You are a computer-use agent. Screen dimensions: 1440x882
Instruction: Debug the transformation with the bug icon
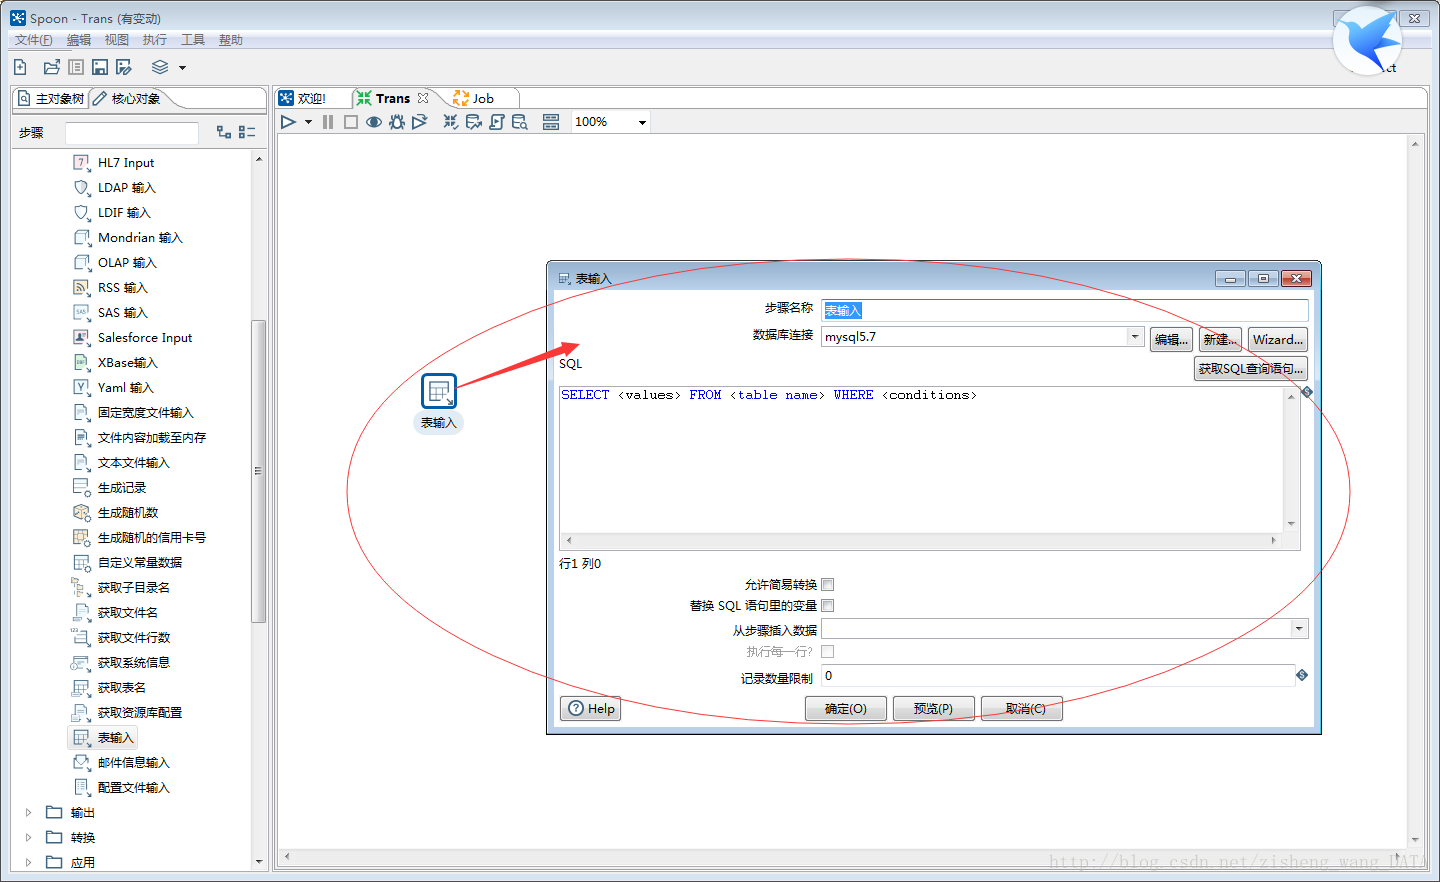point(397,122)
